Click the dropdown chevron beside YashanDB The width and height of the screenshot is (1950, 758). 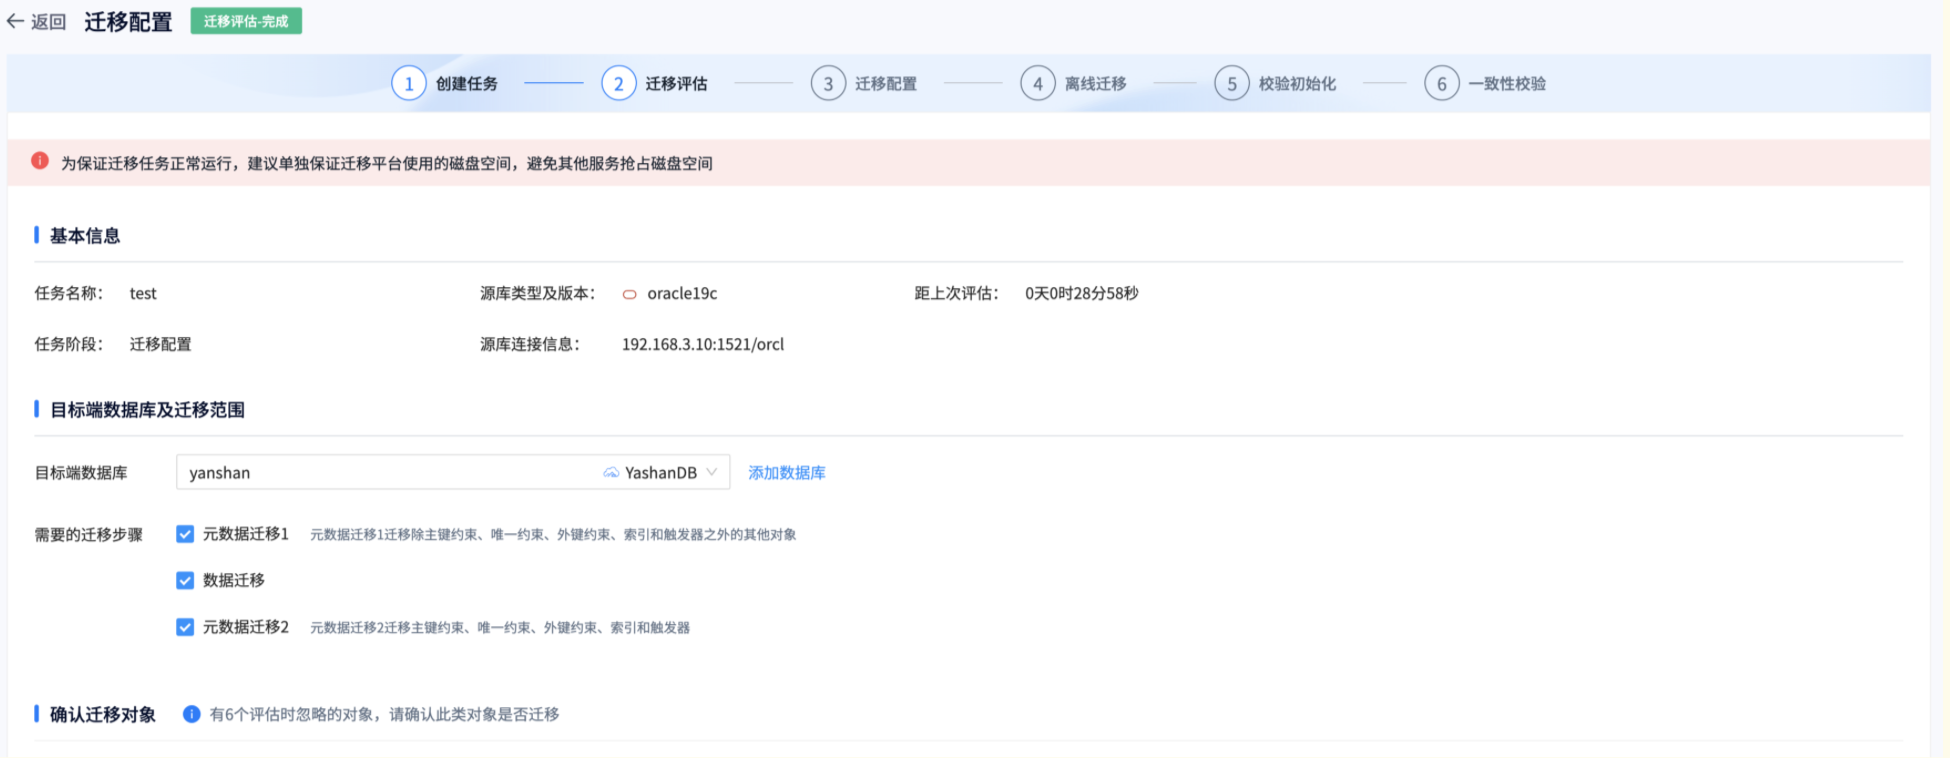(712, 472)
